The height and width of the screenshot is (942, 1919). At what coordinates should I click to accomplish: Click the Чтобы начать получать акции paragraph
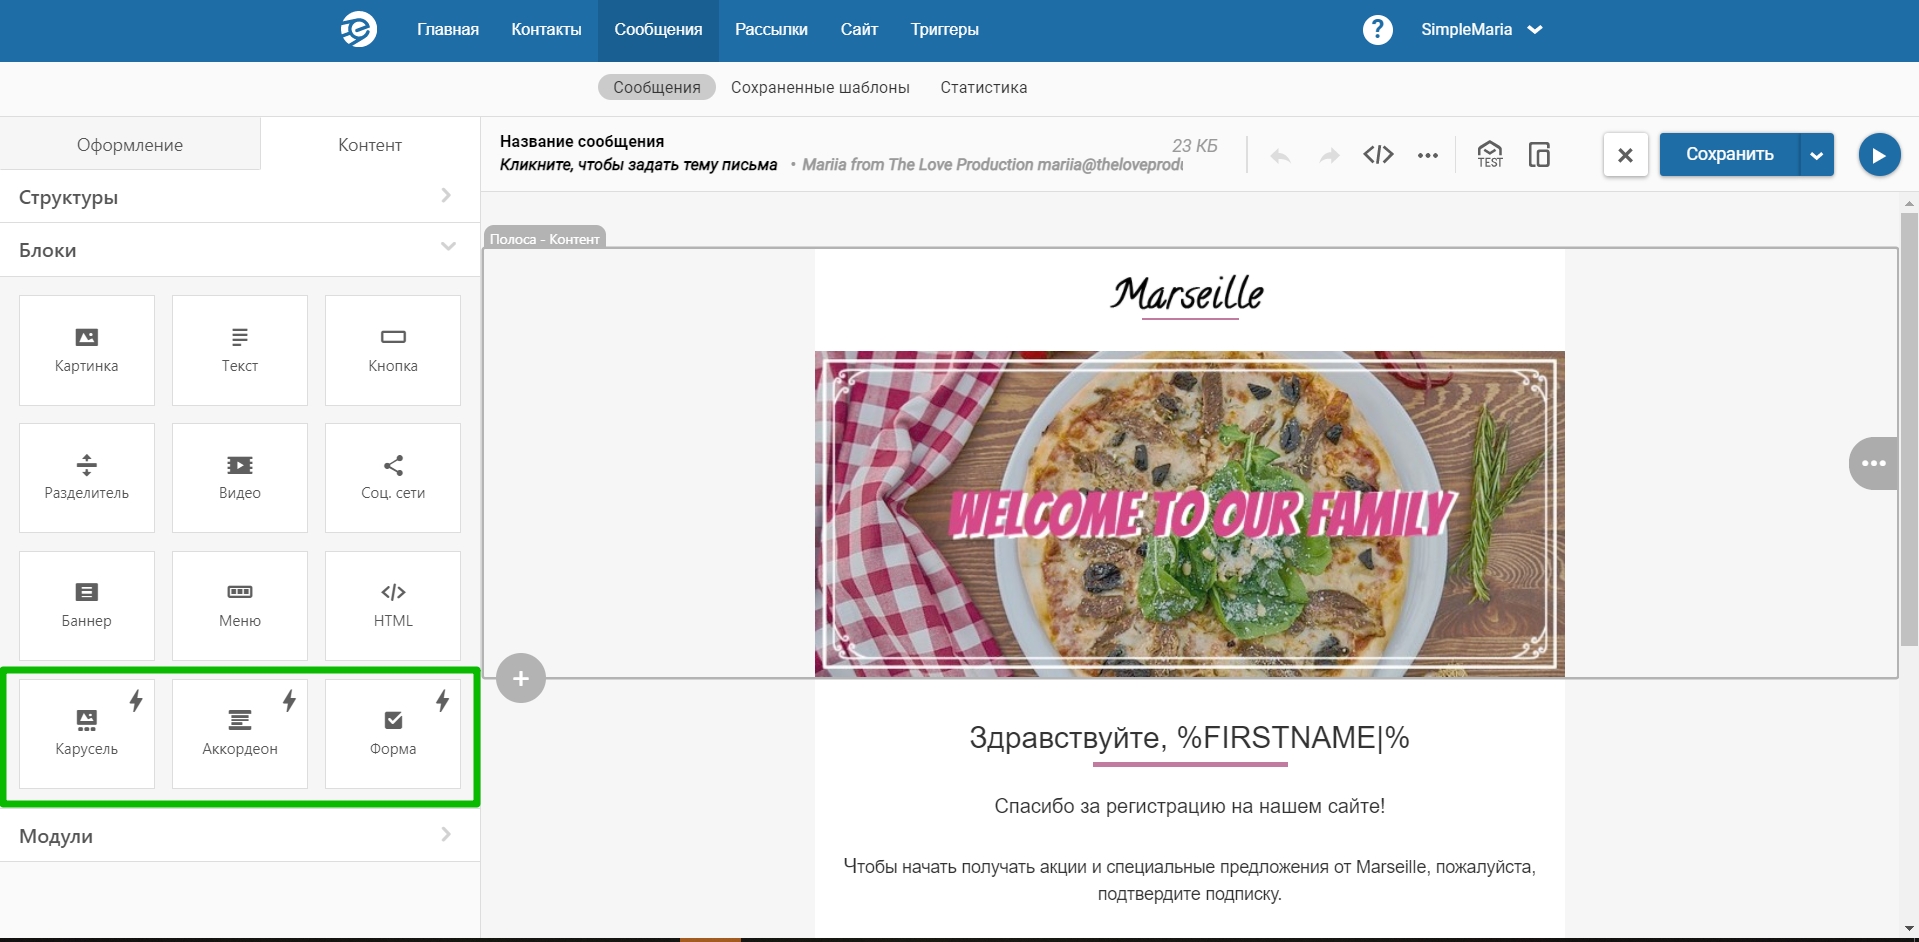pyautogui.click(x=1189, y=880)
